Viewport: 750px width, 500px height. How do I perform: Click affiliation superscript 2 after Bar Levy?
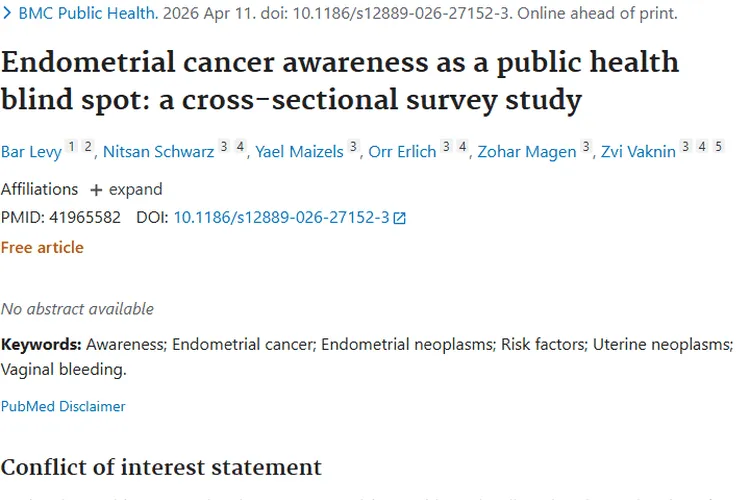tap(88, 147)
